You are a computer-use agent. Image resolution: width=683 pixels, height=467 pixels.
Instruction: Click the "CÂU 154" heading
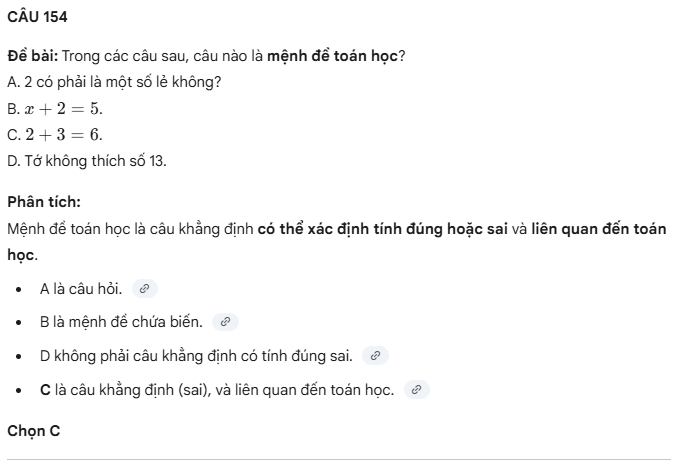36,17
